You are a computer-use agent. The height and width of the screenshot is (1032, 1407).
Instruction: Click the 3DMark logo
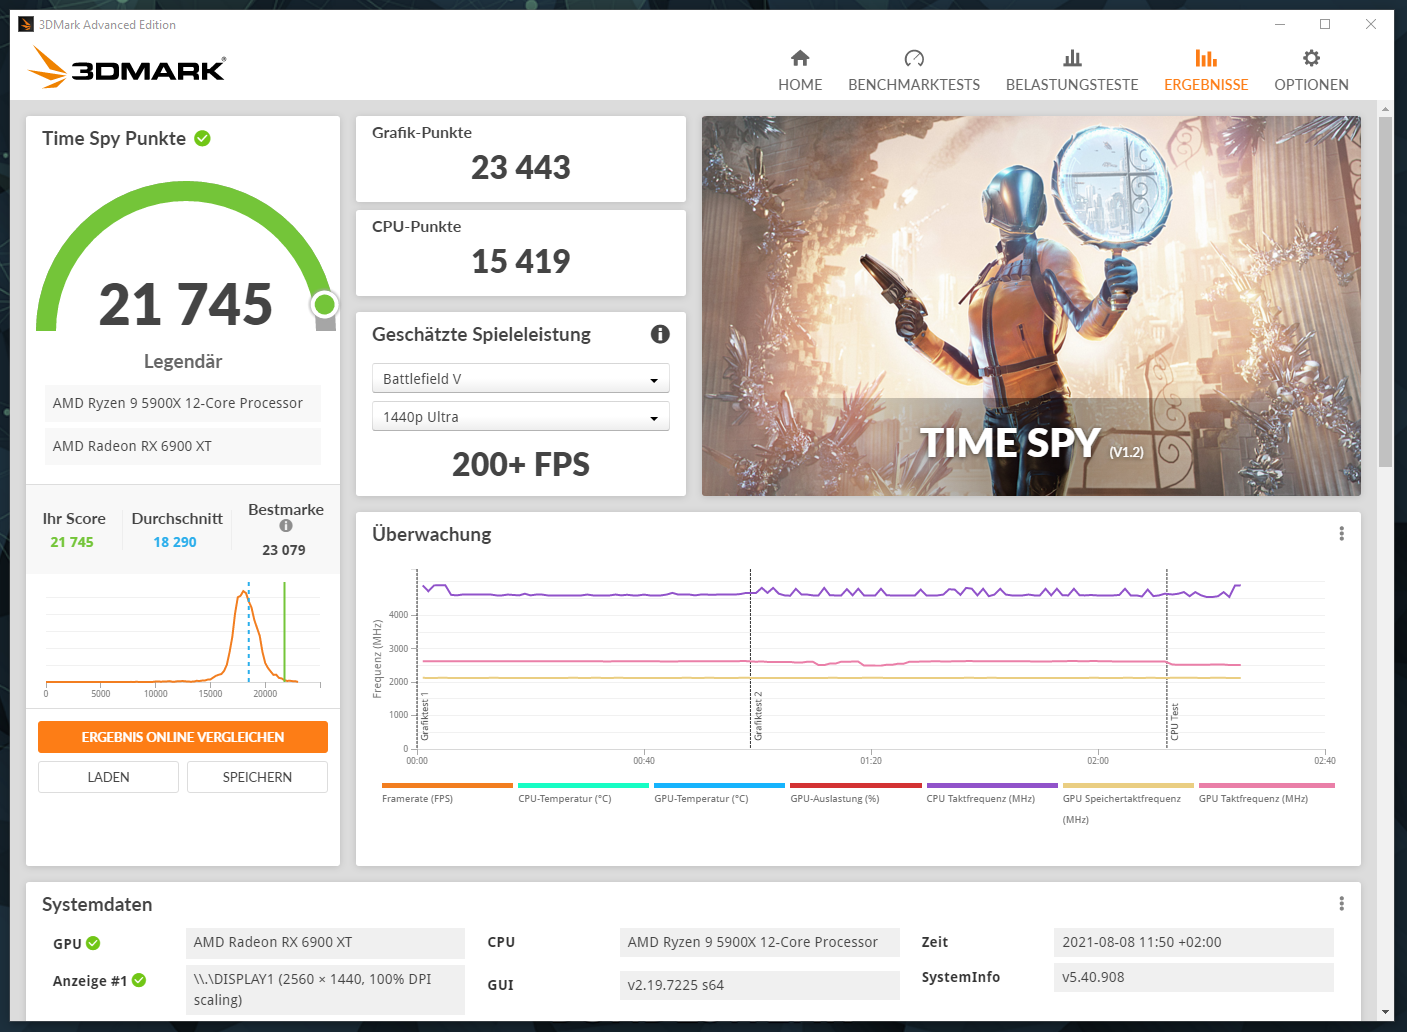(x=127, y=67)
